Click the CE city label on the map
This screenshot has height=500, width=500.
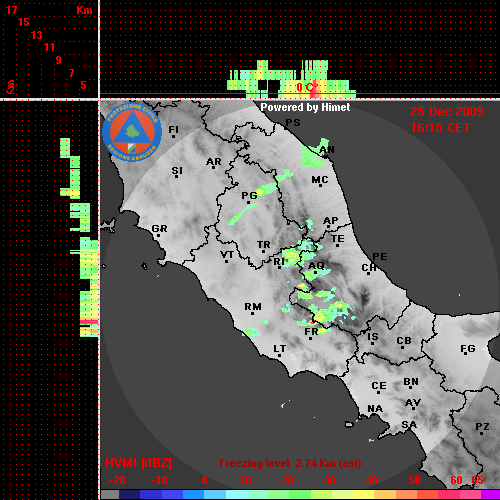pyautogui.click(x=379, y=386)
